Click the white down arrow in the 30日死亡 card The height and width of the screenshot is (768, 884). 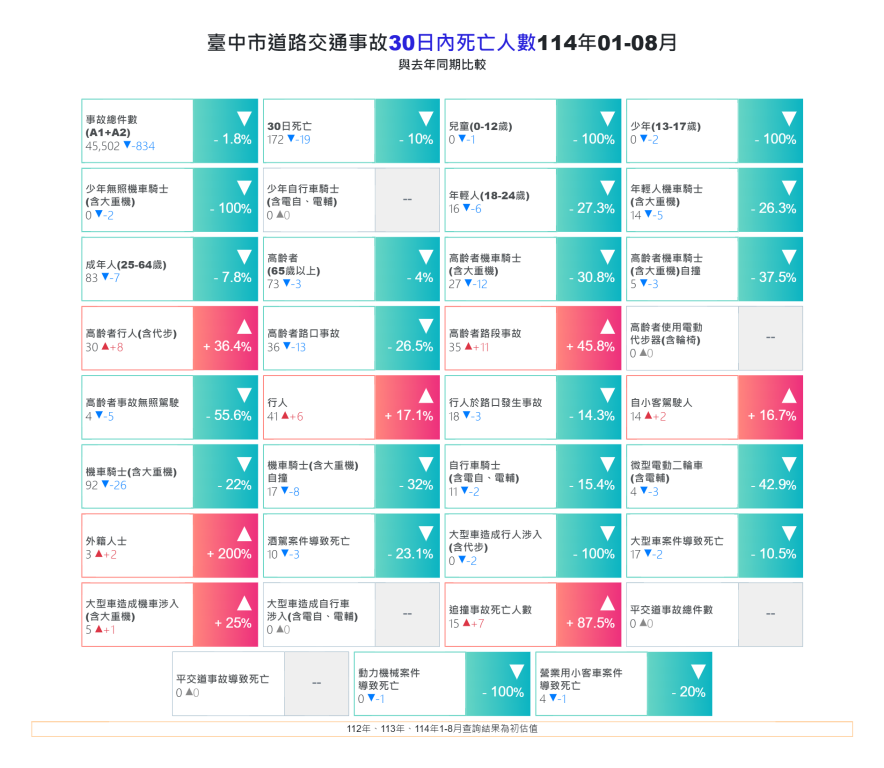(426, 118)
